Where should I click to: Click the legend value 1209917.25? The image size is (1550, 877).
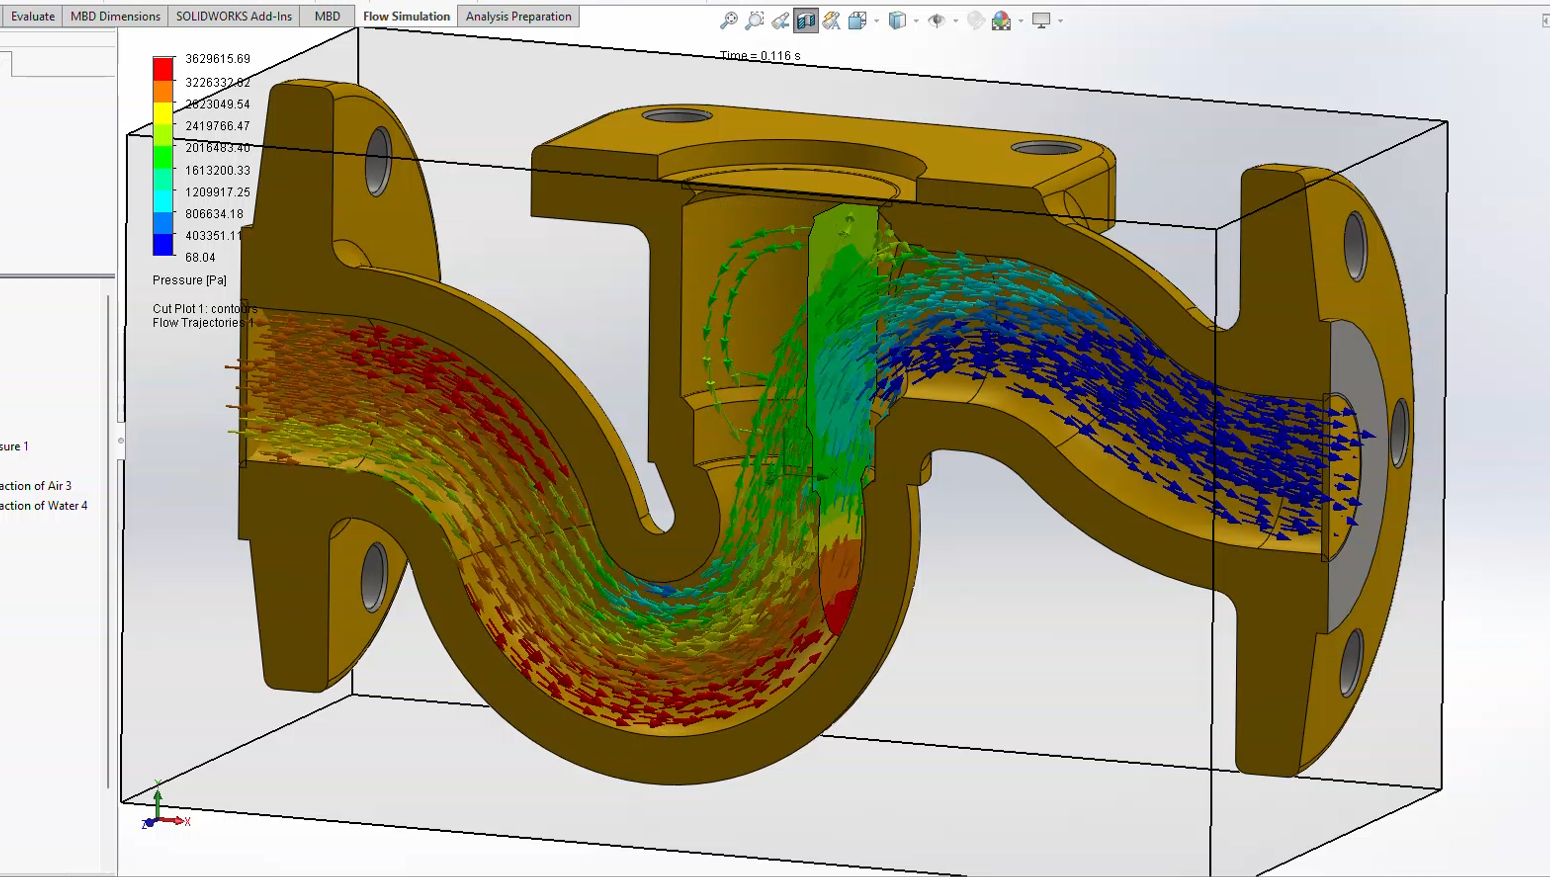tap(218, 192)
